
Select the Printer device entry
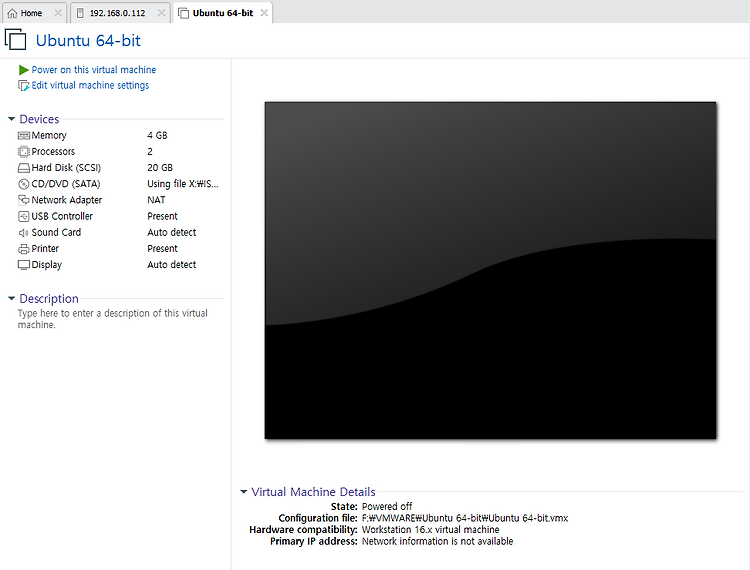(45, 249)
